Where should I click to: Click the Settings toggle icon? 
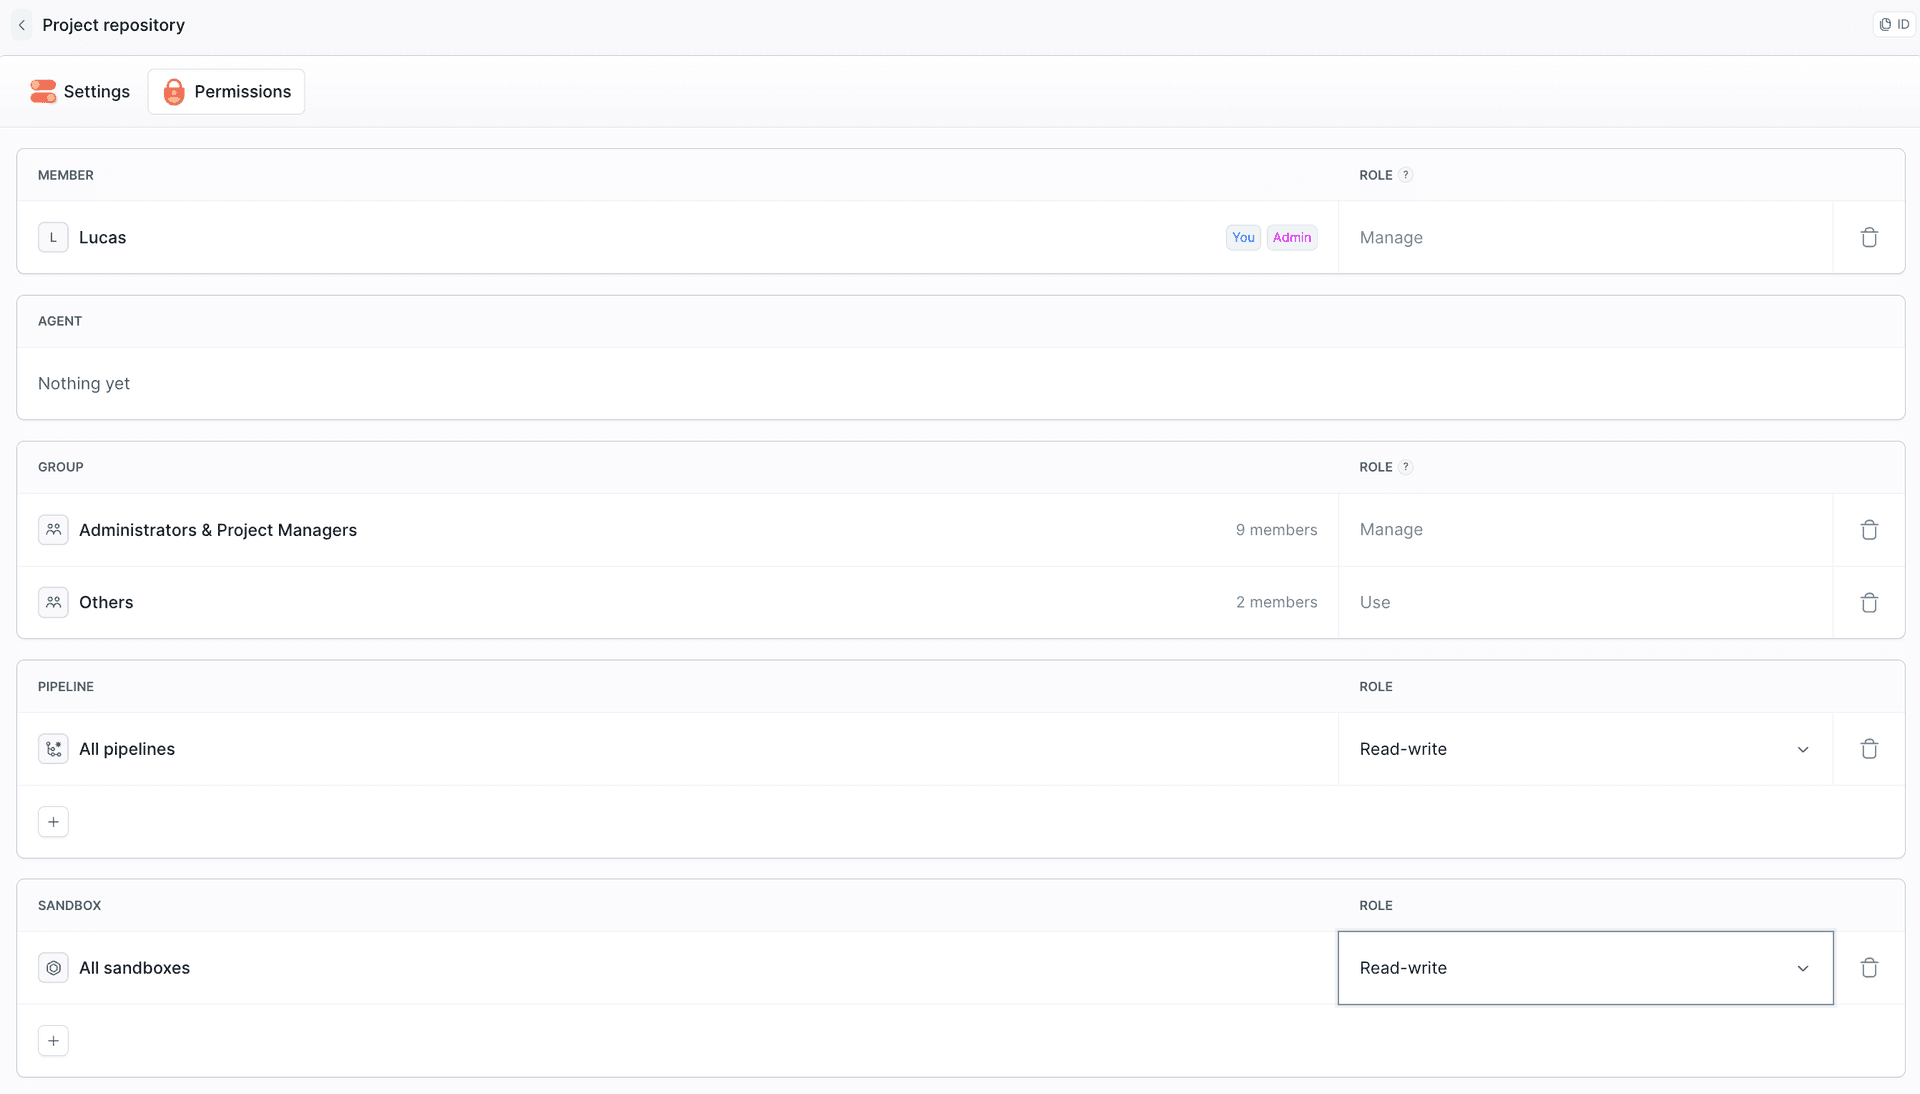tap(43, 92)
